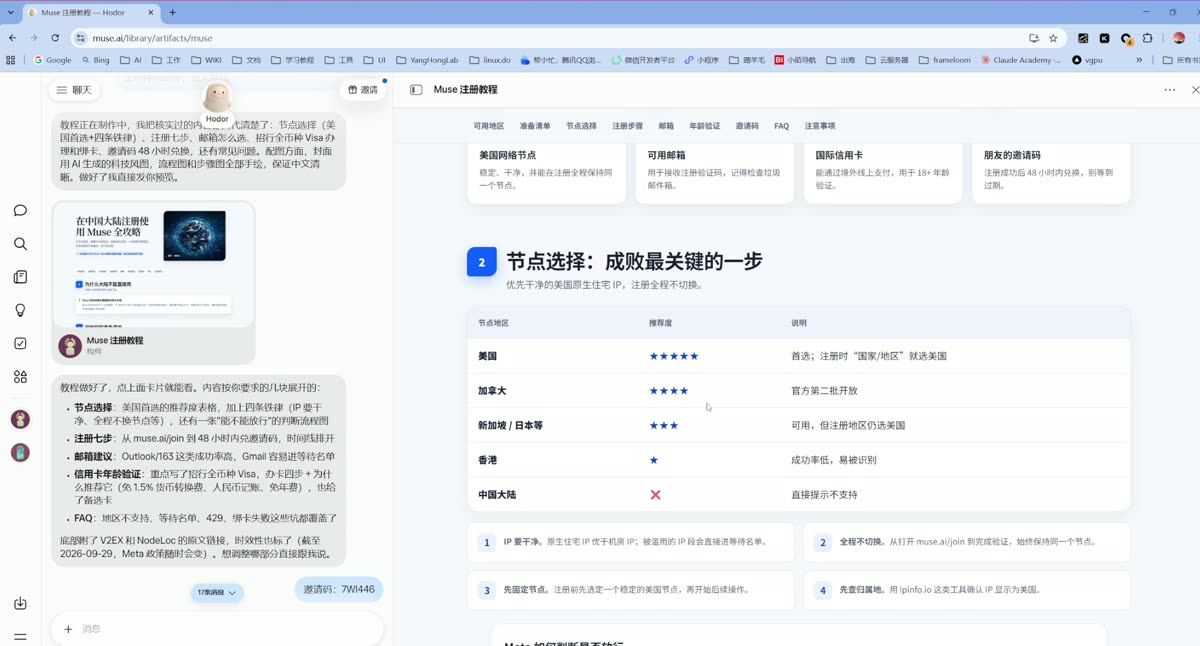Click the 邀请 invite button
The image size is (1200, 646).
tap(363, 90)
